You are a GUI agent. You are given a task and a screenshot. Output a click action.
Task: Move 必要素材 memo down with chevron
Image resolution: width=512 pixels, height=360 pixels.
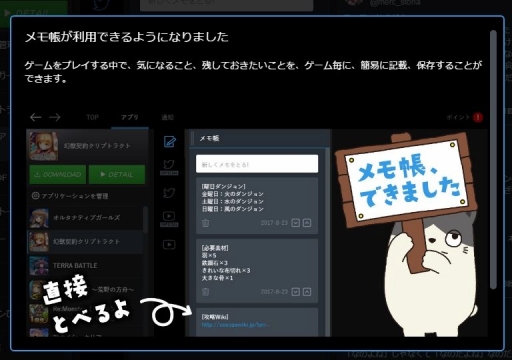click(296, 292)
